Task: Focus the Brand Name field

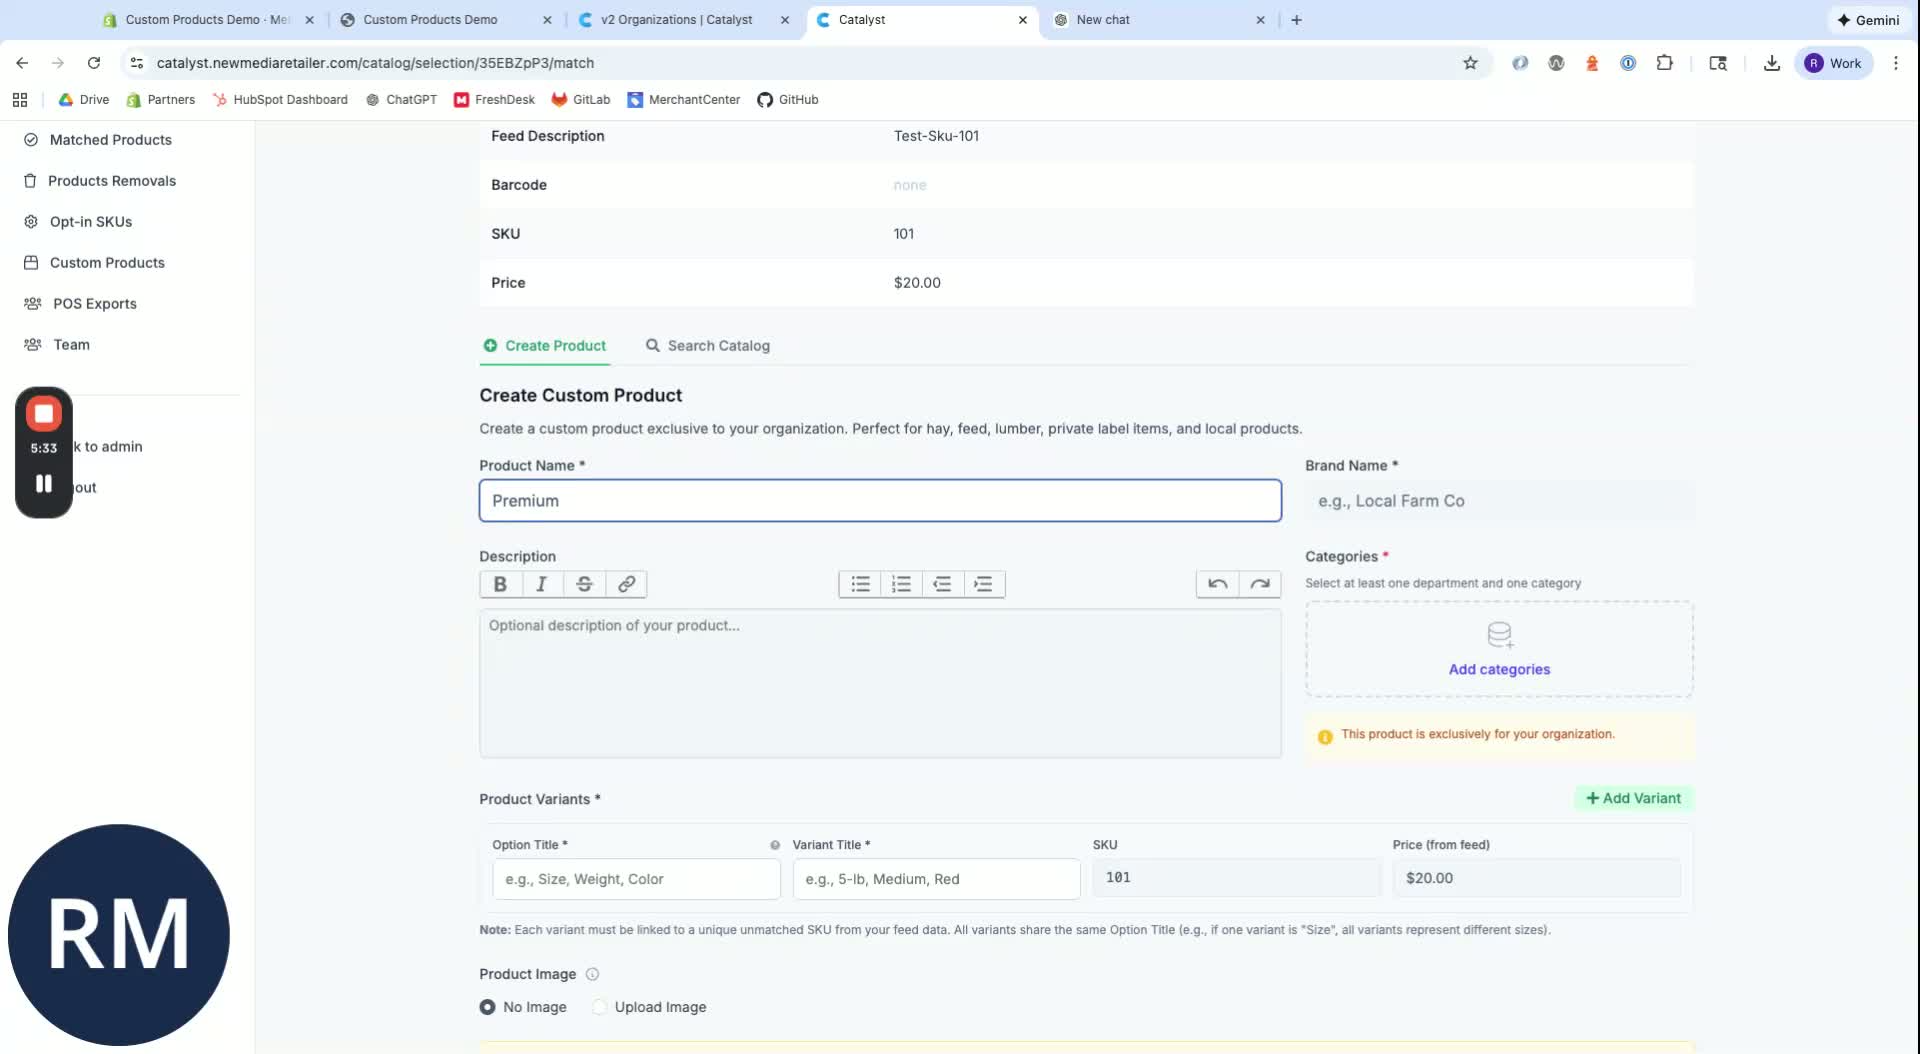Action: 1499,501
